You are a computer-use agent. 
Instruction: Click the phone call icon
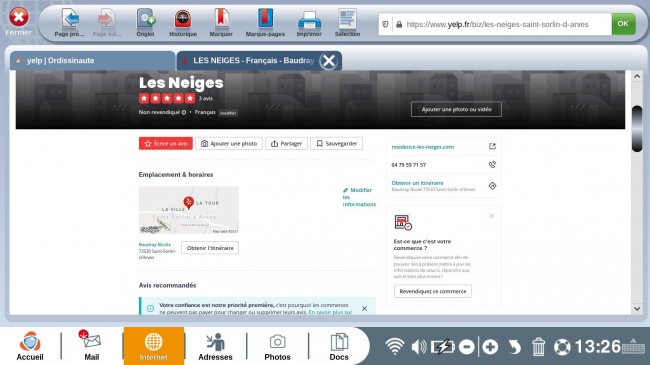(492, 165)
